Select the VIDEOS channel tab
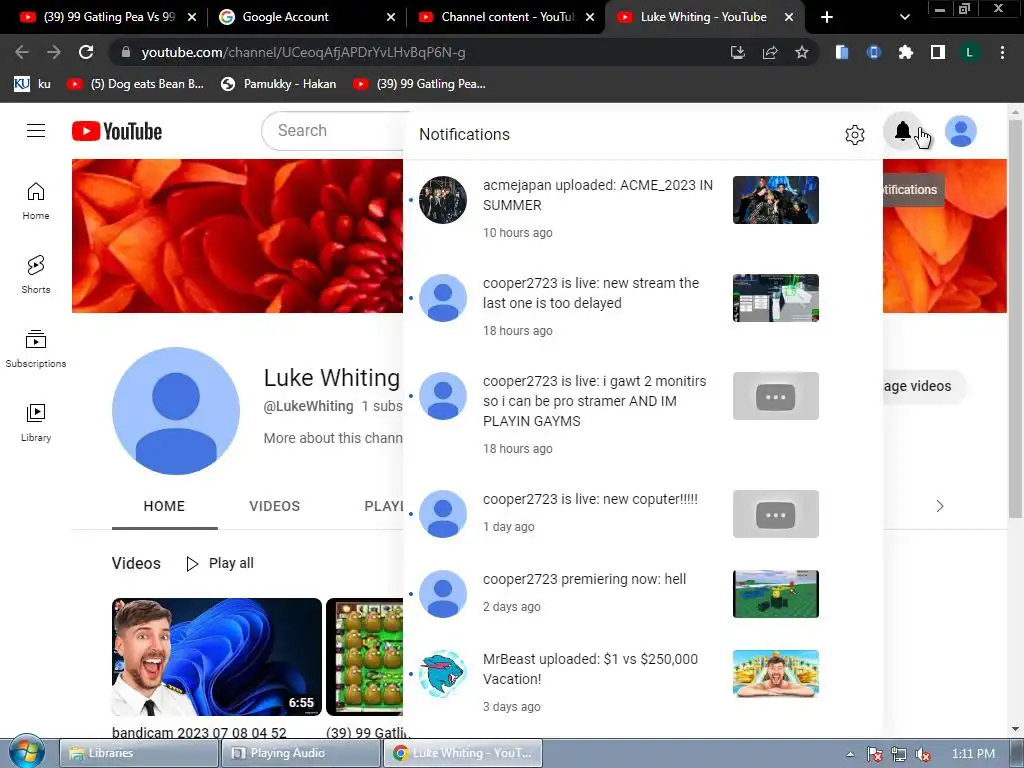This screenshot has height=768, width=1024. 274,506
